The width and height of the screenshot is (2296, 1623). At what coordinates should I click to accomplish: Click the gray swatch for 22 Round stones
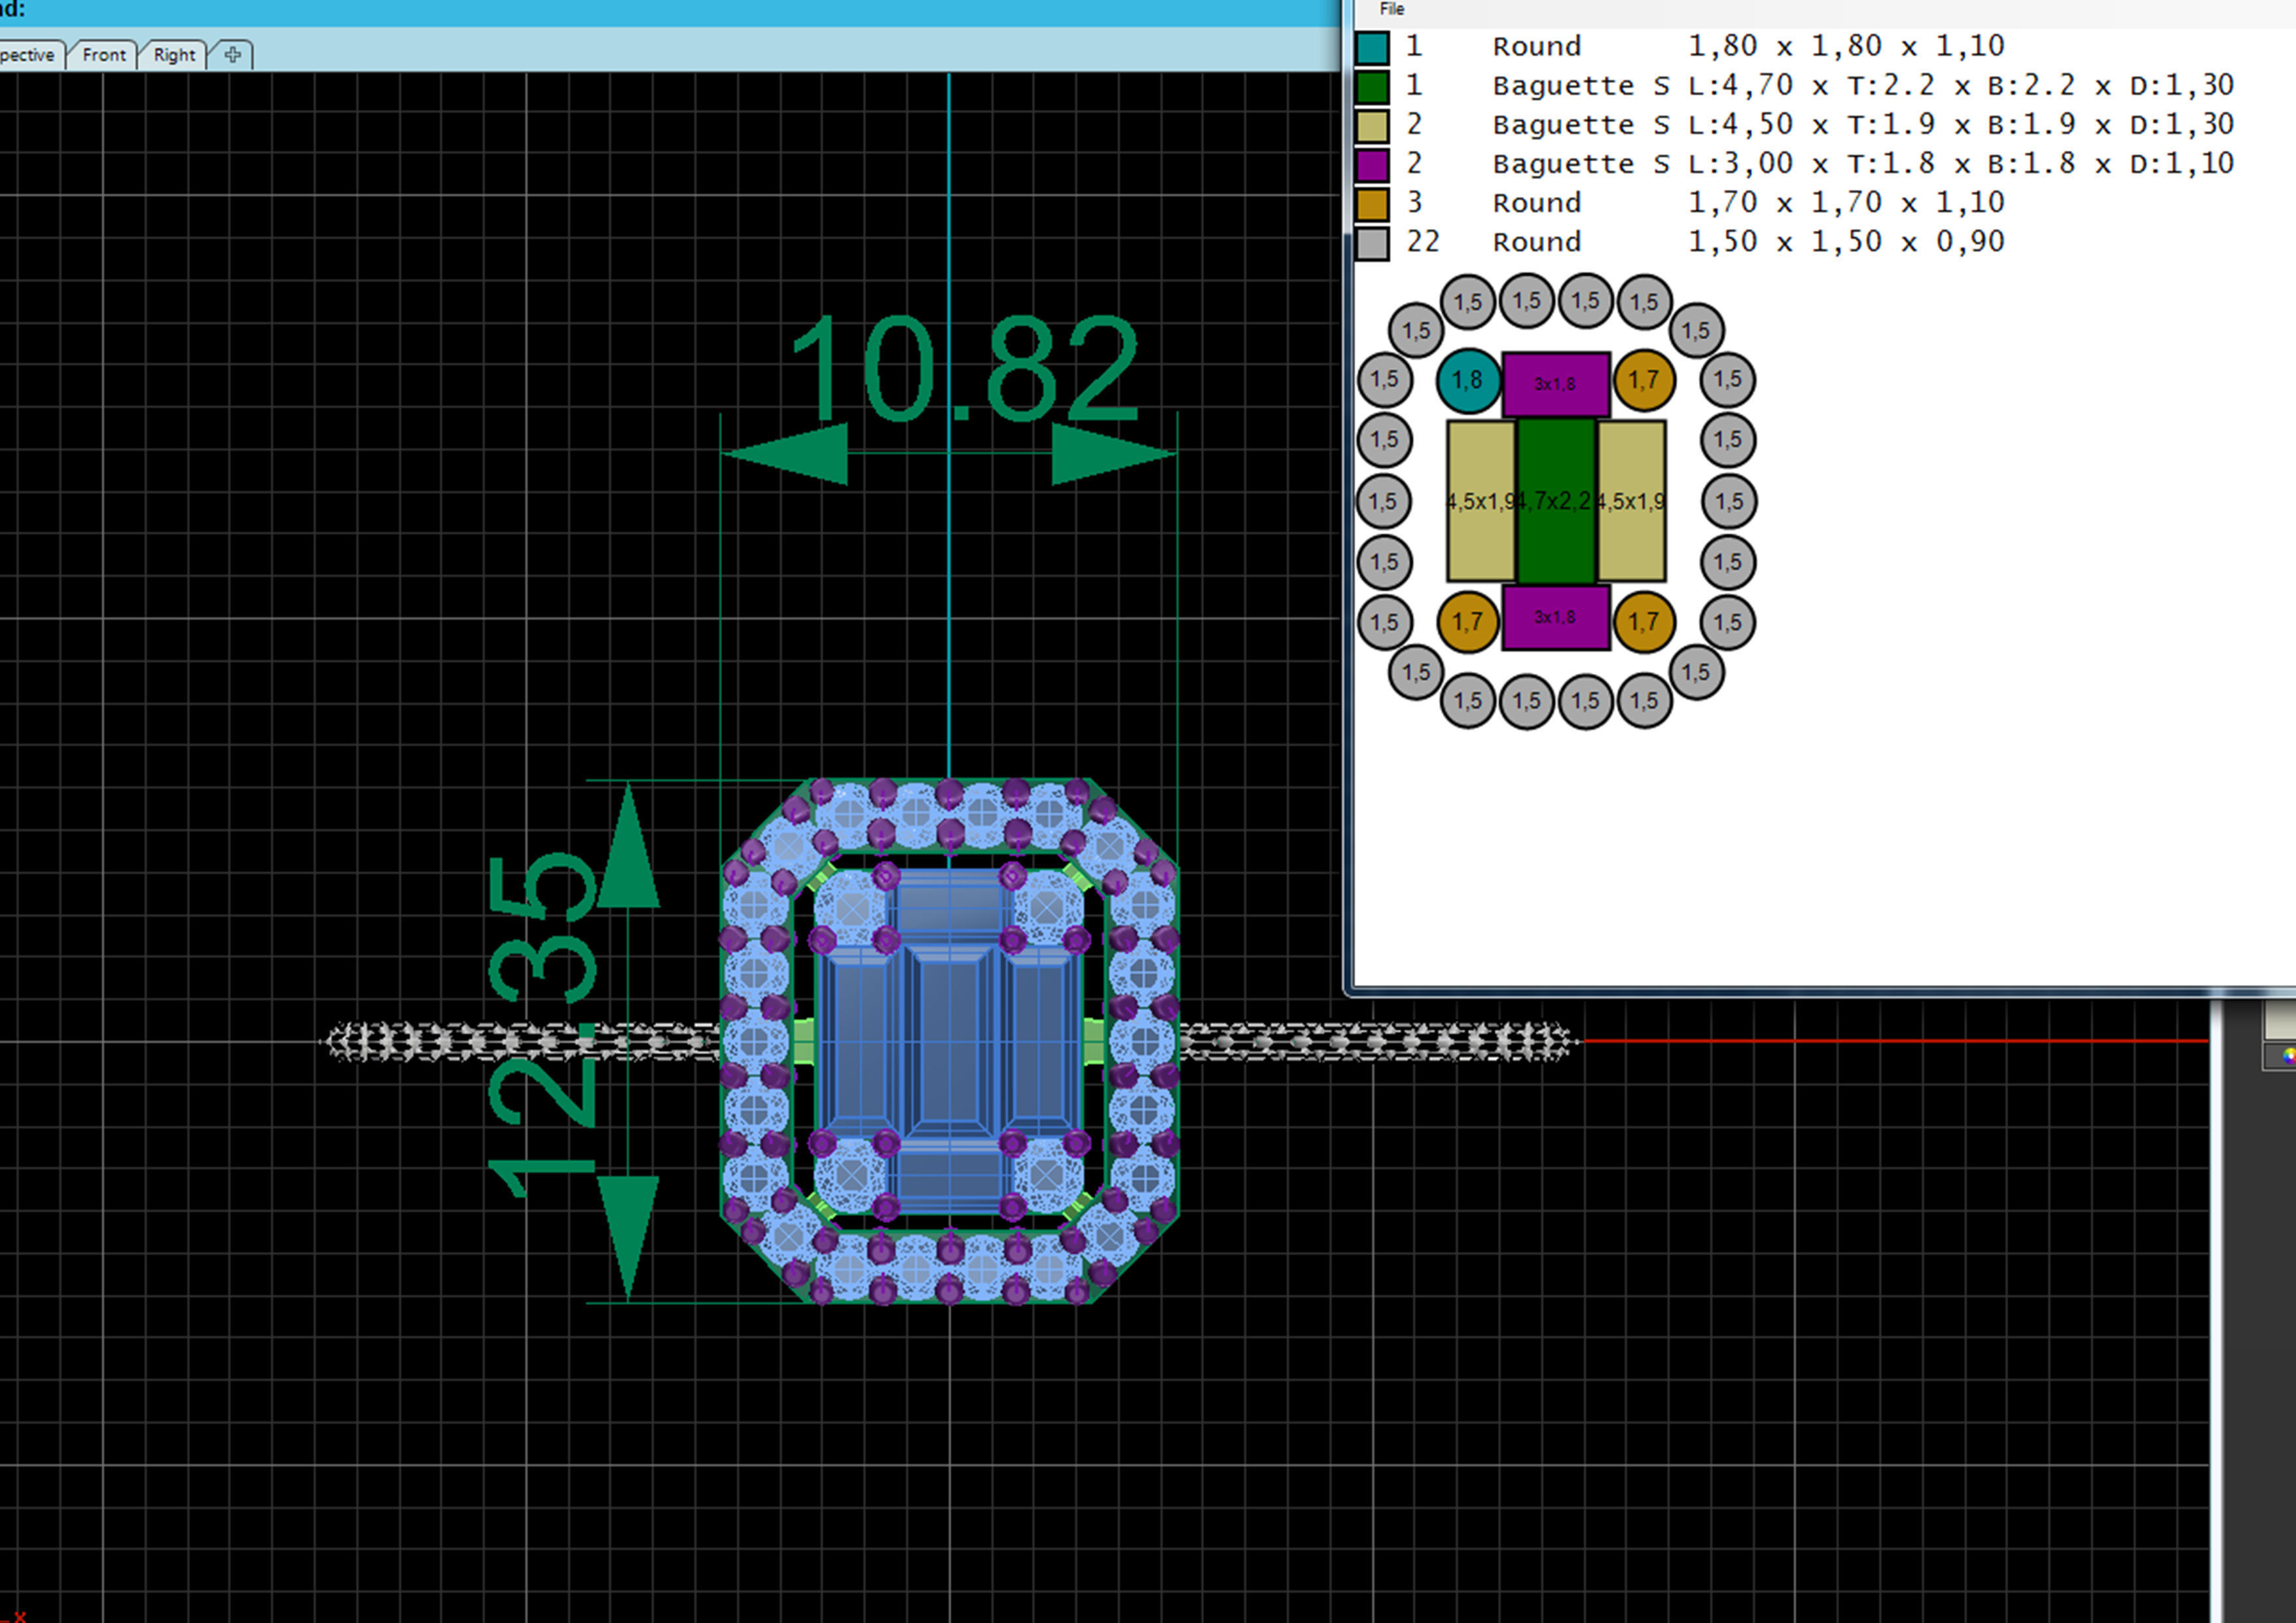[1372, 242]
